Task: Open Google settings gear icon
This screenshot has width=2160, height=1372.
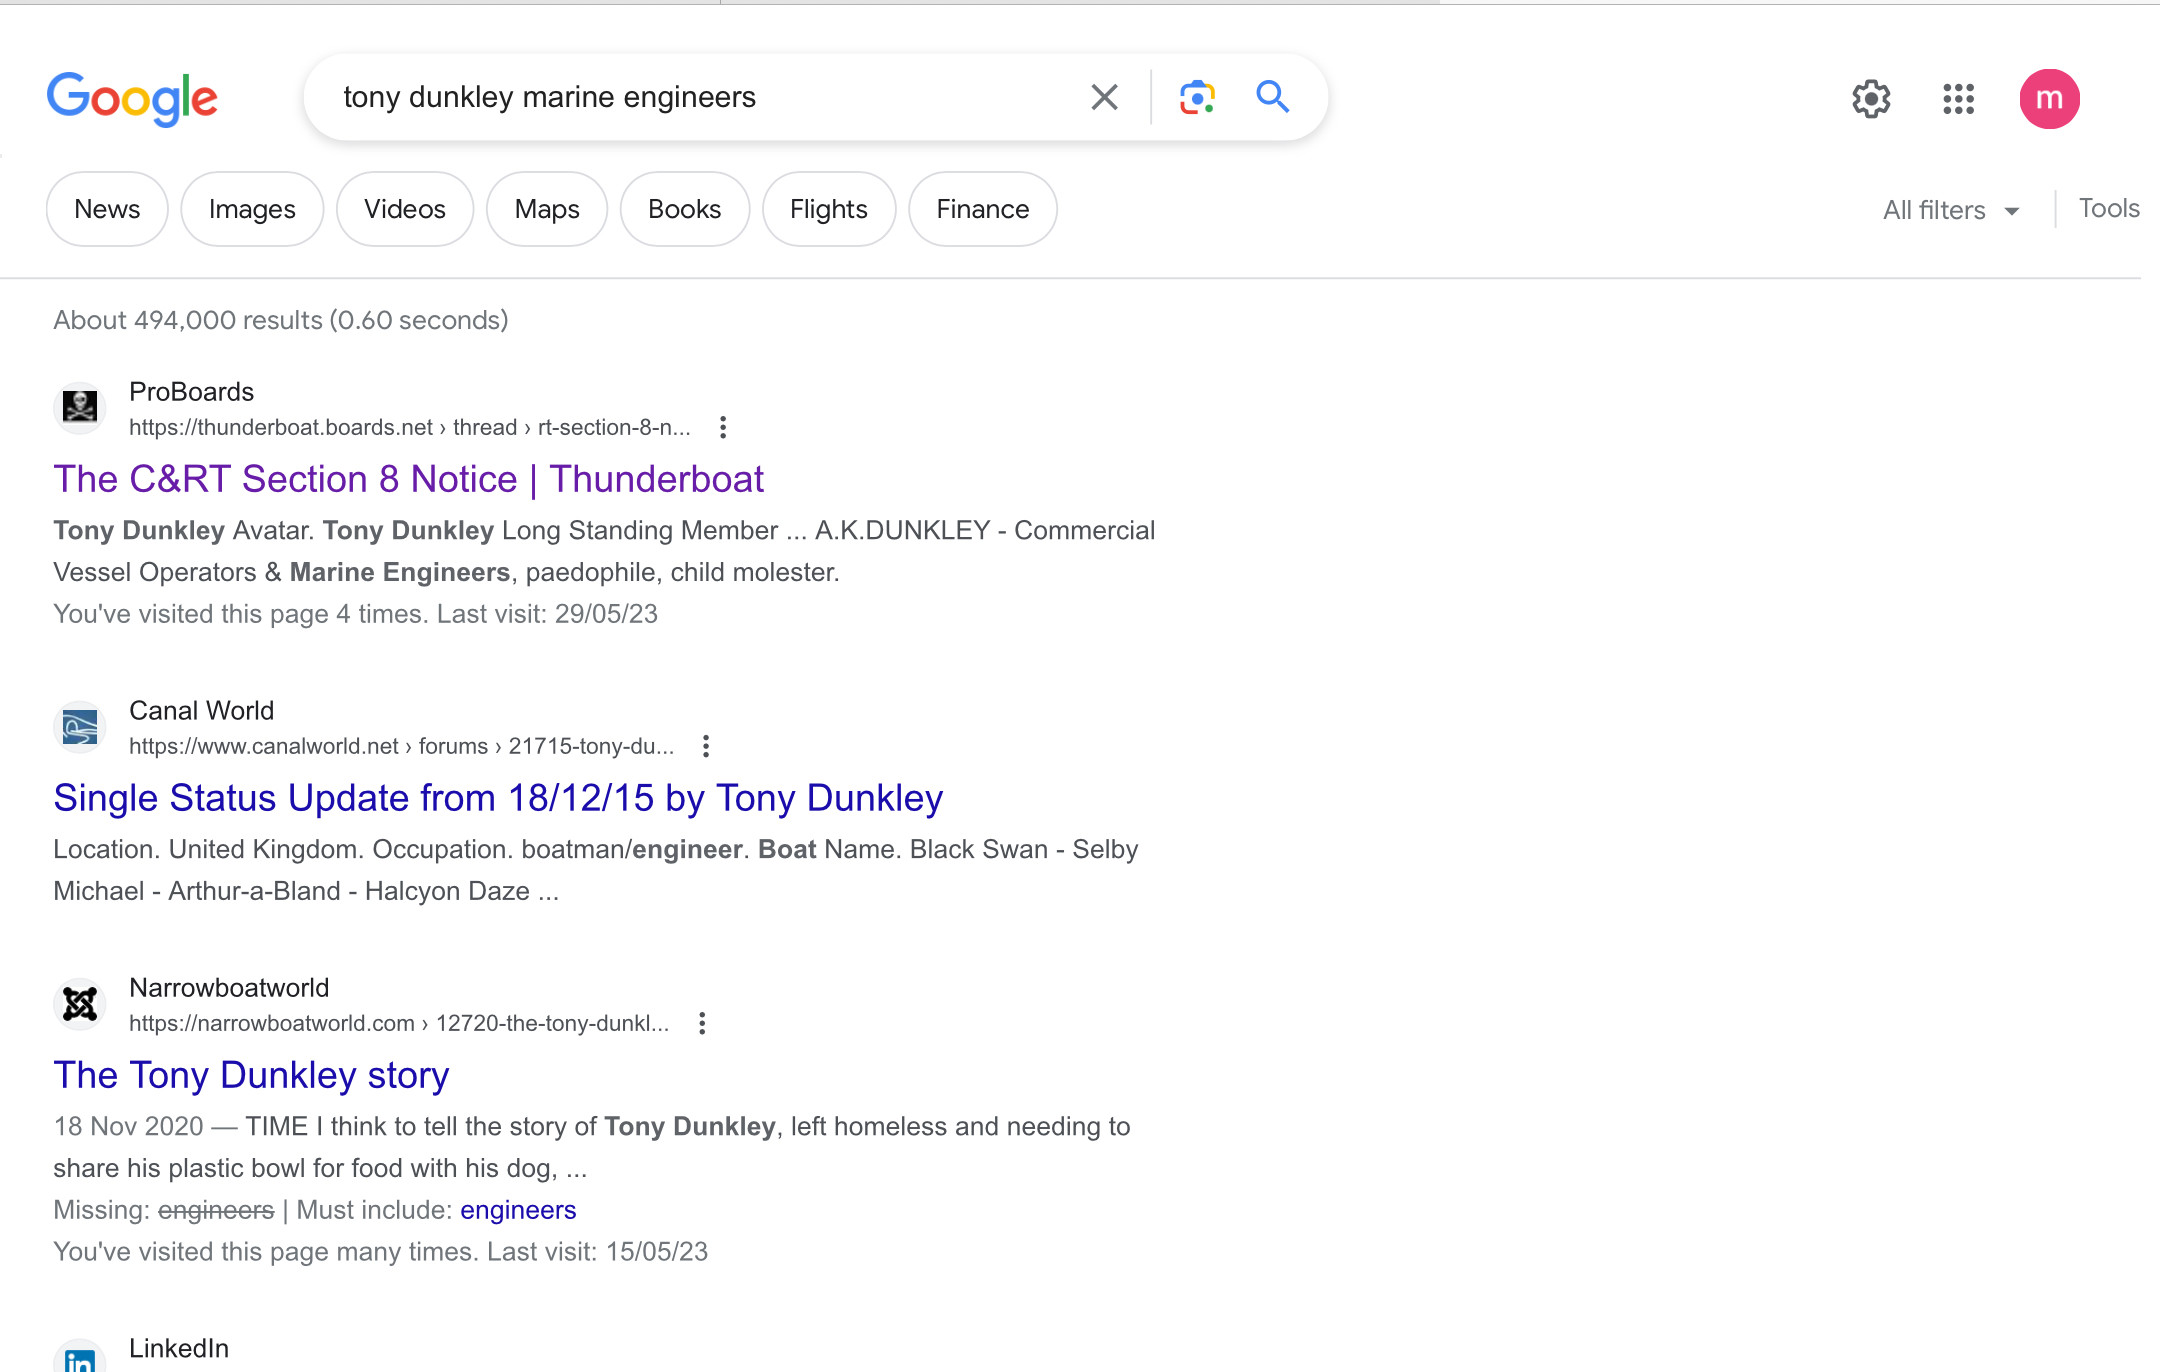Action: [x=1871, y=99]
